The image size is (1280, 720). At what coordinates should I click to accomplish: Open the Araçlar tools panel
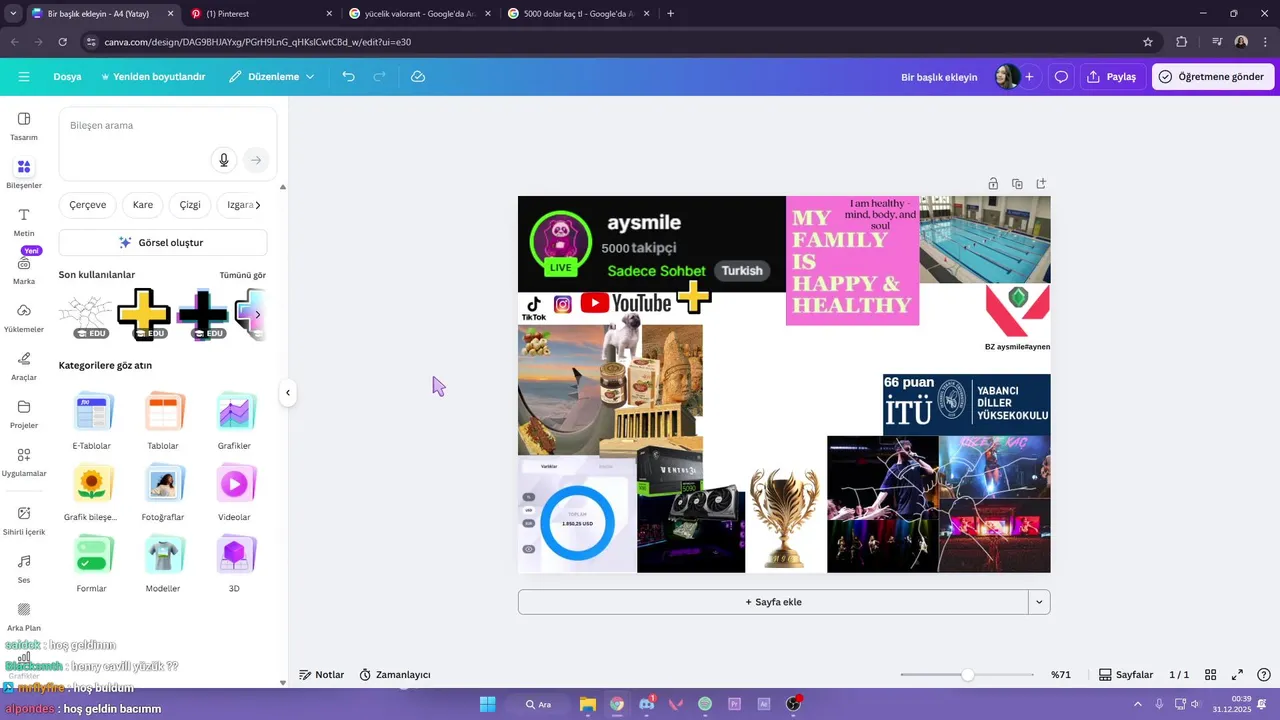(24, 366)
